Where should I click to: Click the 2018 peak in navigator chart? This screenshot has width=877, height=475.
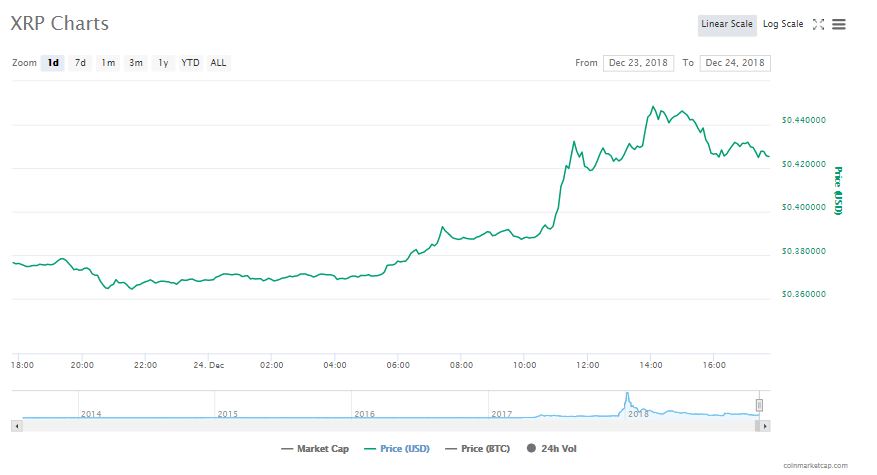628,395
